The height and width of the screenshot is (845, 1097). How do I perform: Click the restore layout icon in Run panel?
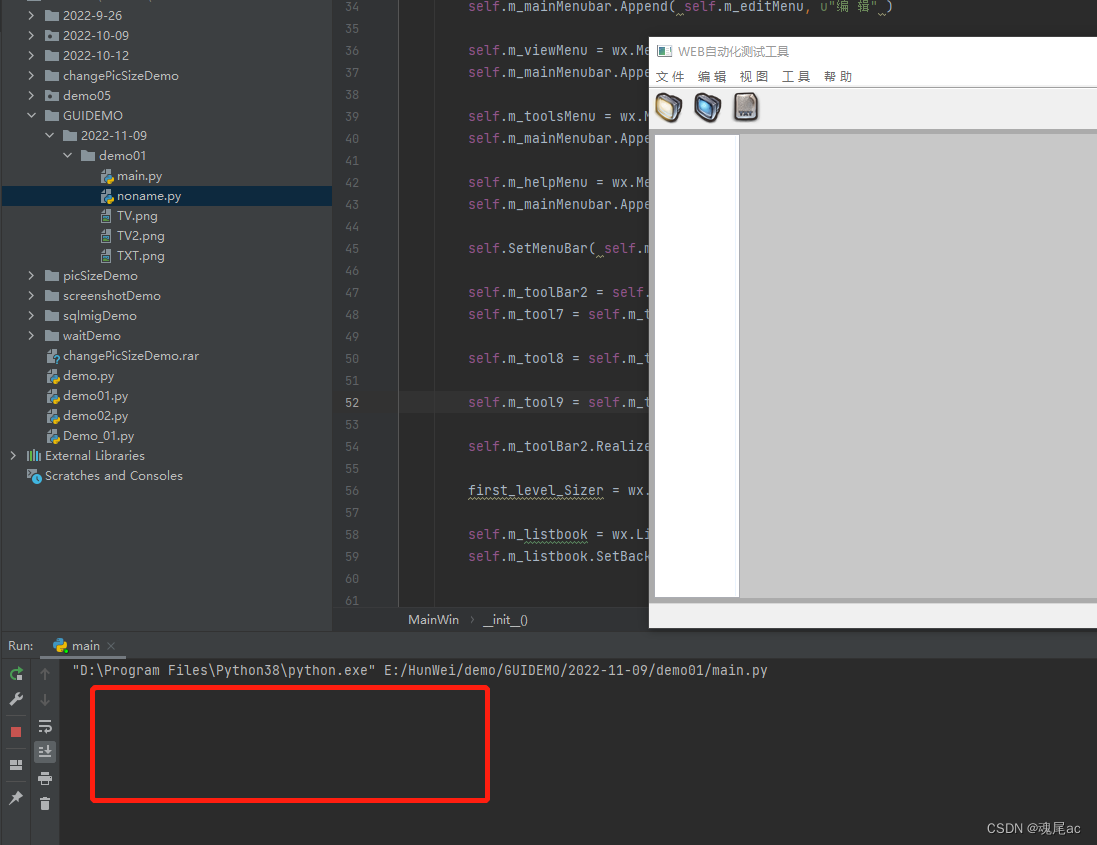(x=16, y=765)
